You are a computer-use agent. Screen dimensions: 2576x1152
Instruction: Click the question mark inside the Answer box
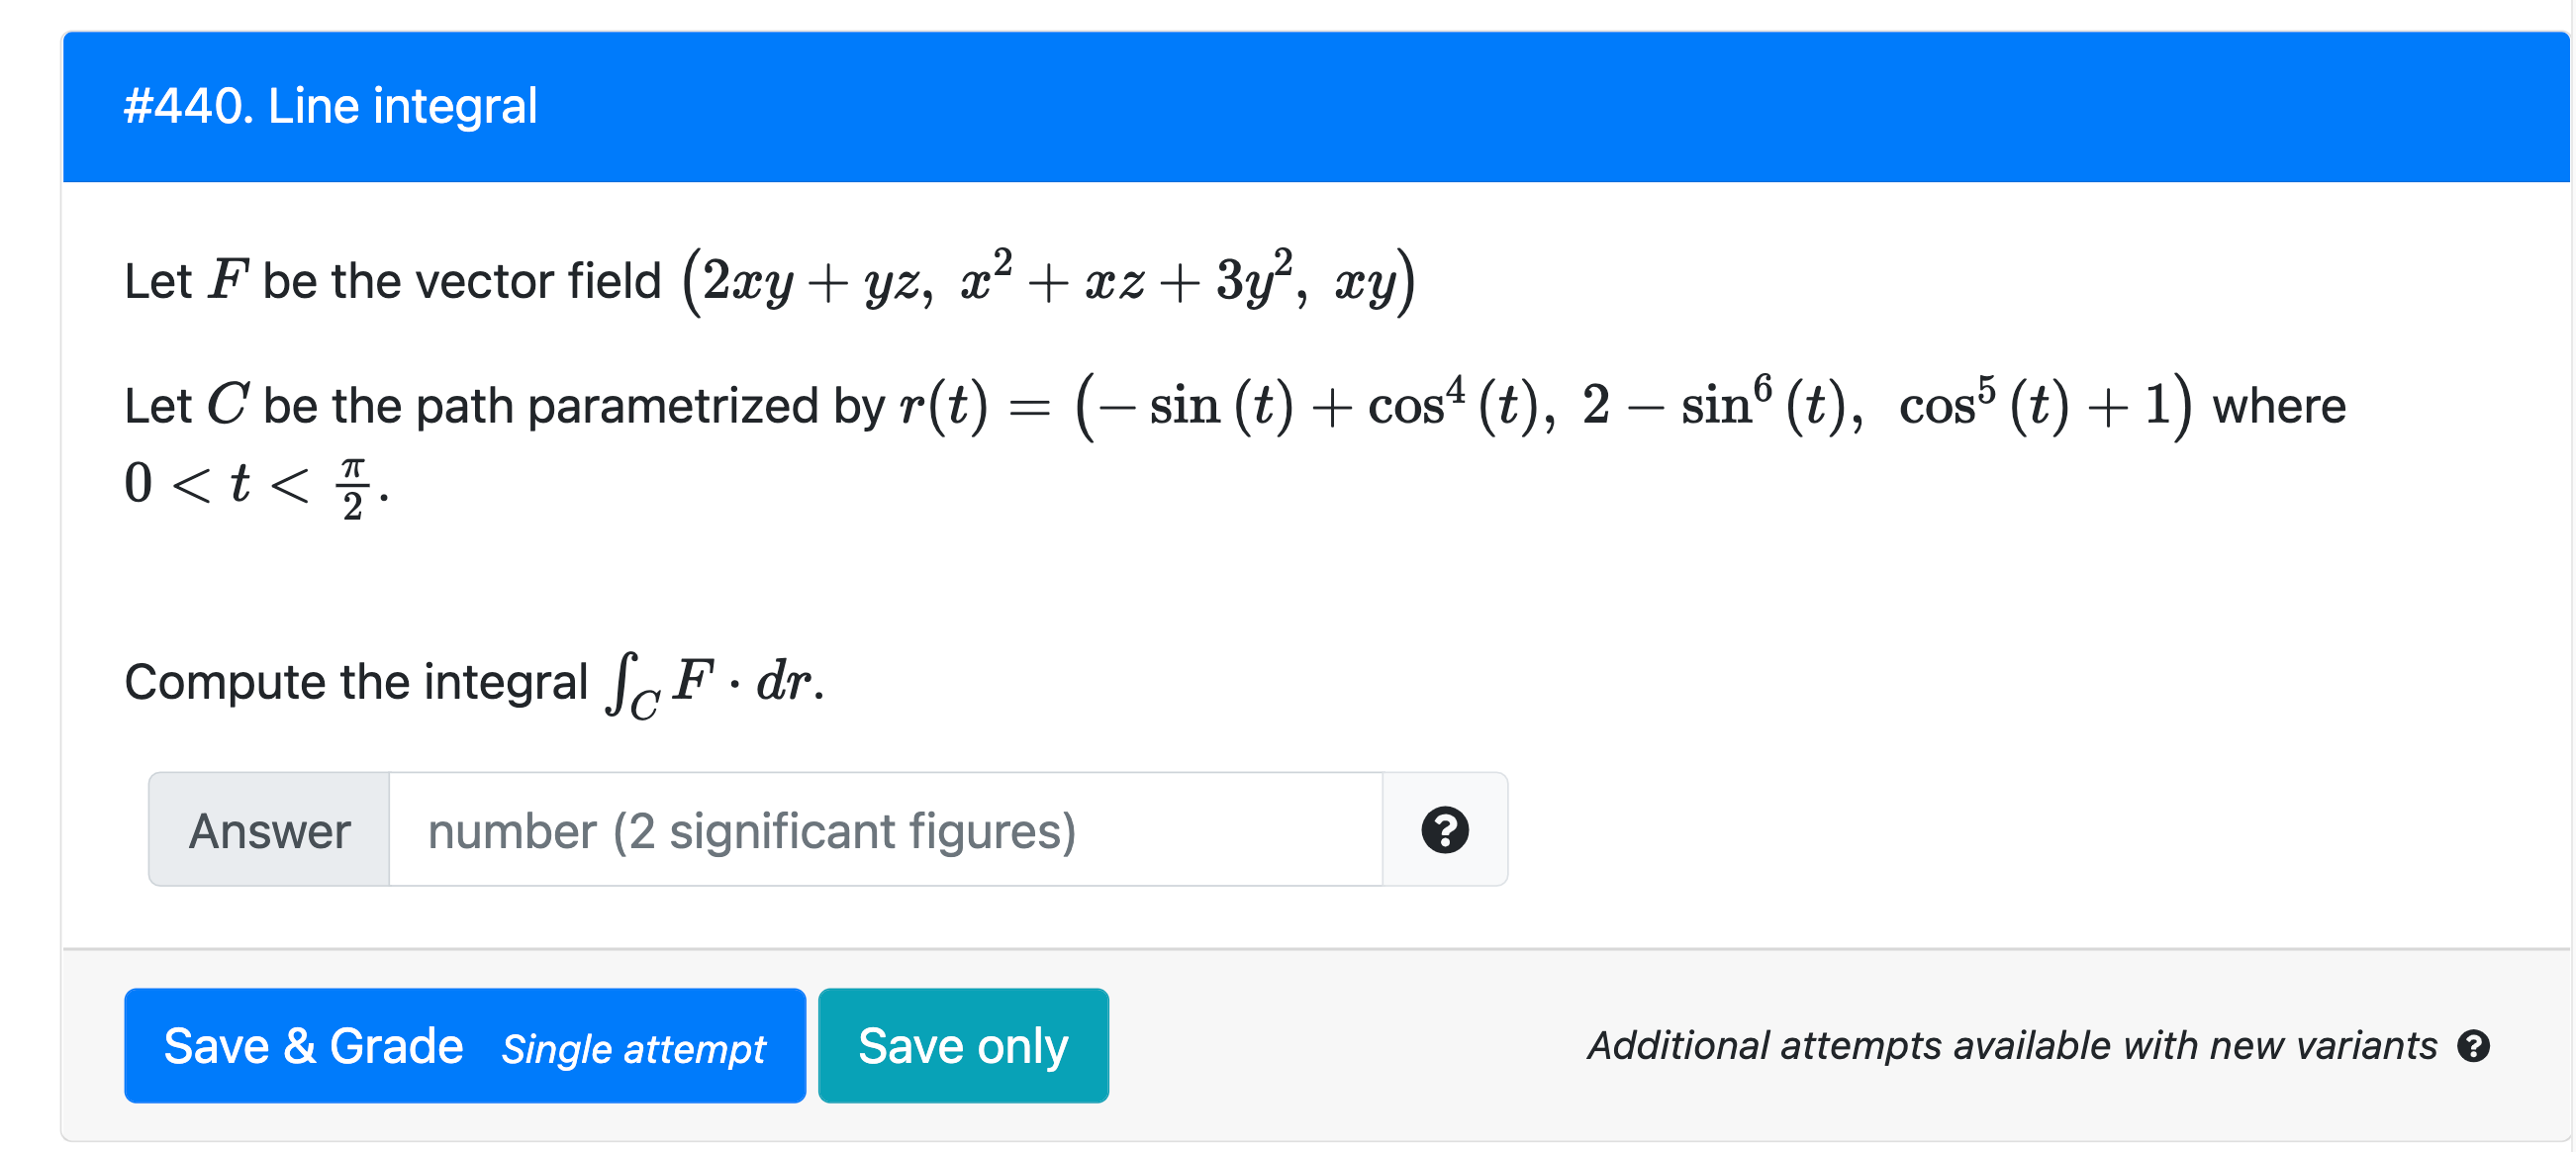point(1444,828)
